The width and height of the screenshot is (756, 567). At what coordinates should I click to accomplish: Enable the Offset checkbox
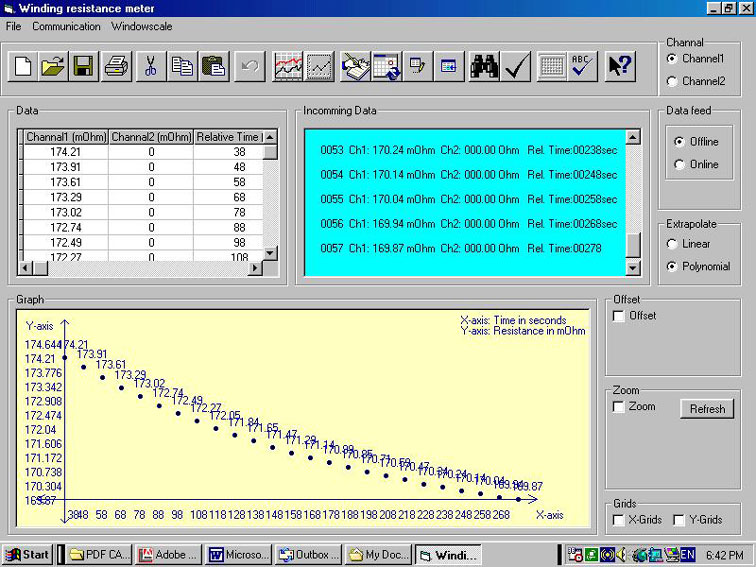tap(619, 316)
